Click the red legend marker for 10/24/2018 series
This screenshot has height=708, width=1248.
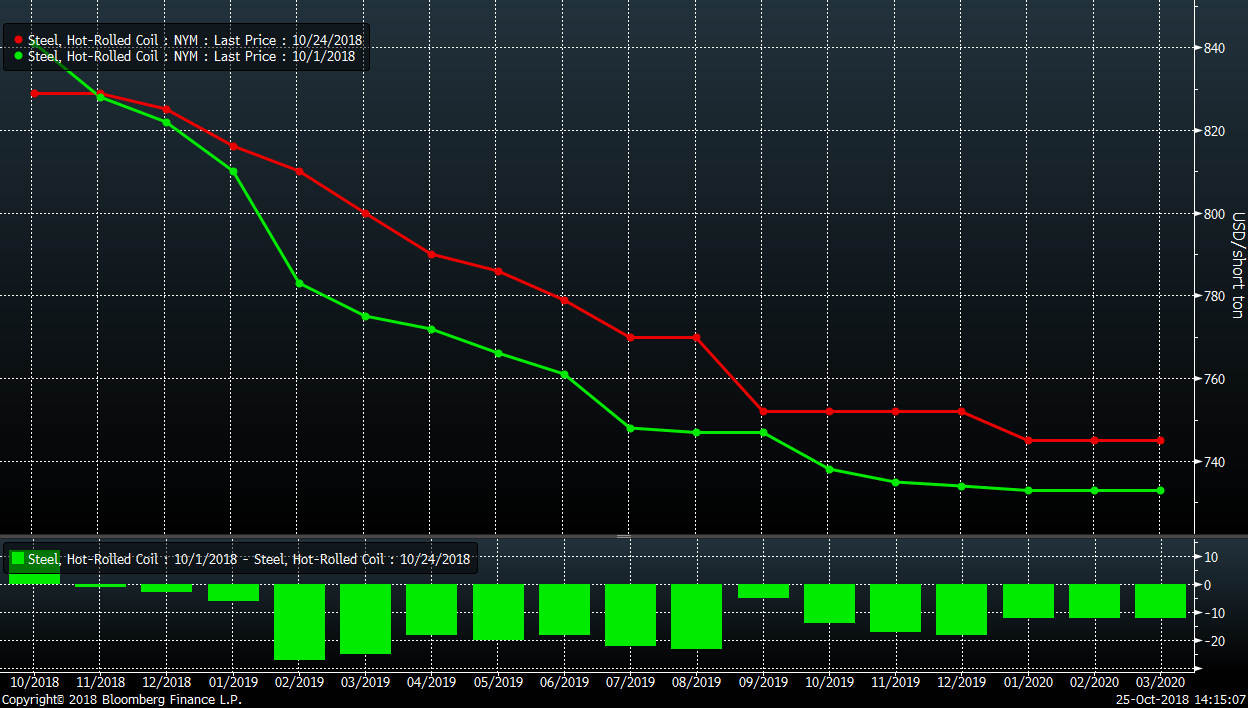click(x=18, y=40)
